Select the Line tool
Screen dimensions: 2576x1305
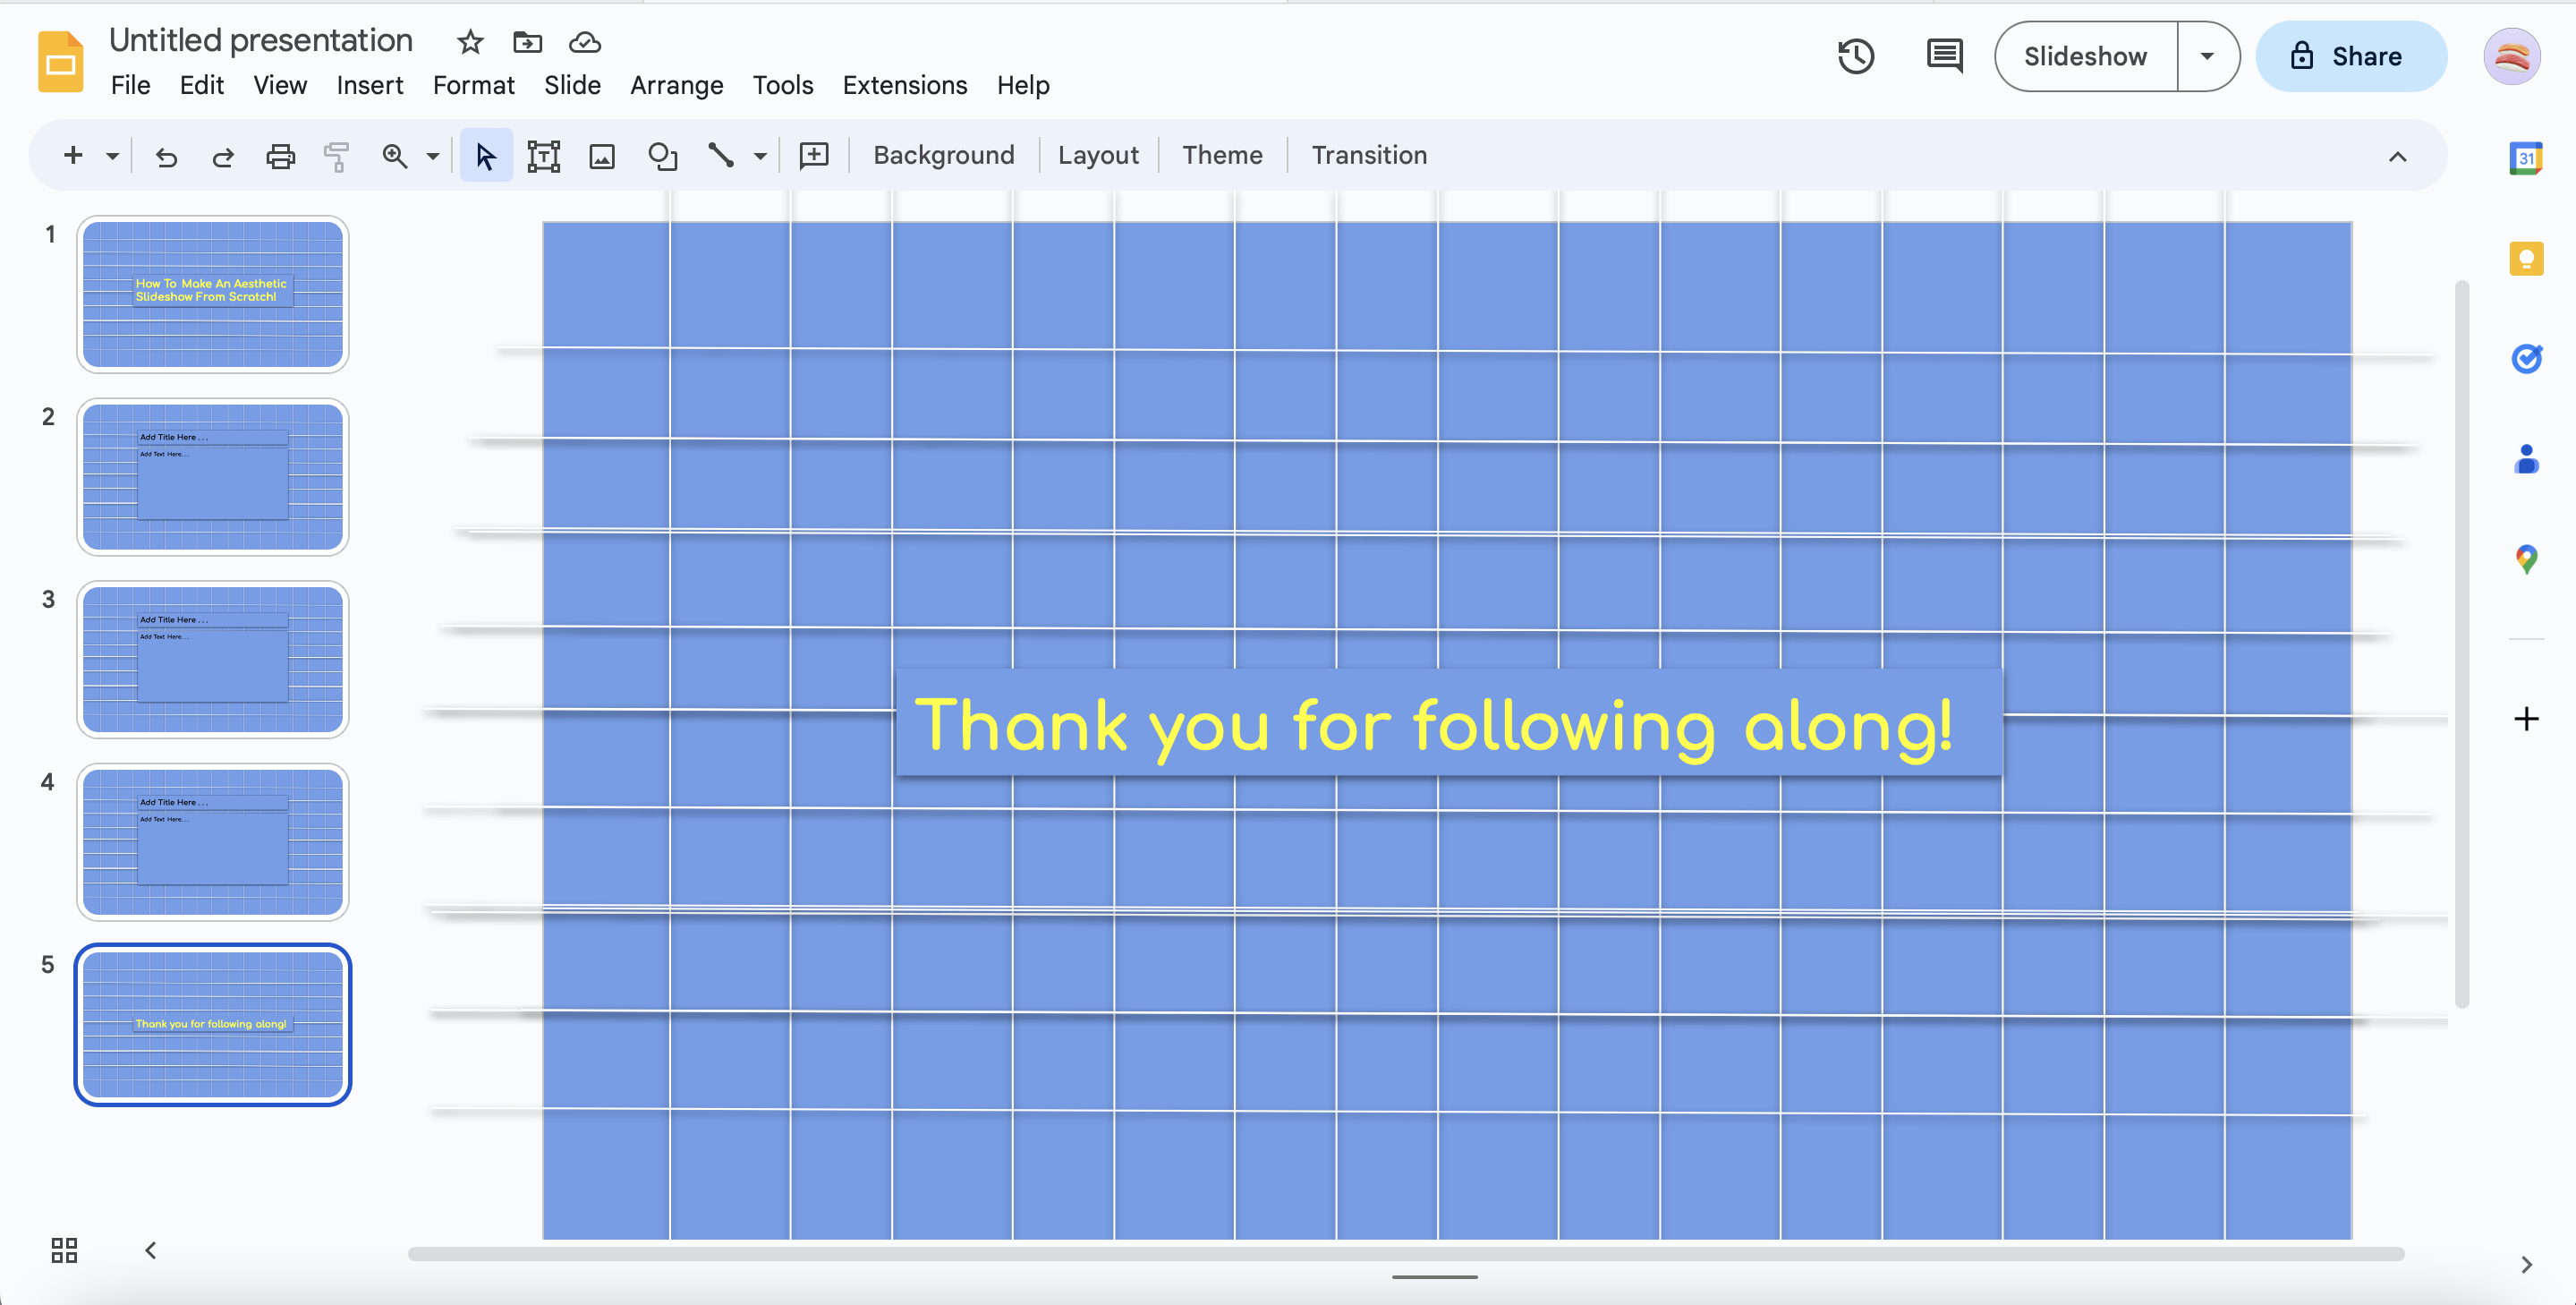(720, 156)
